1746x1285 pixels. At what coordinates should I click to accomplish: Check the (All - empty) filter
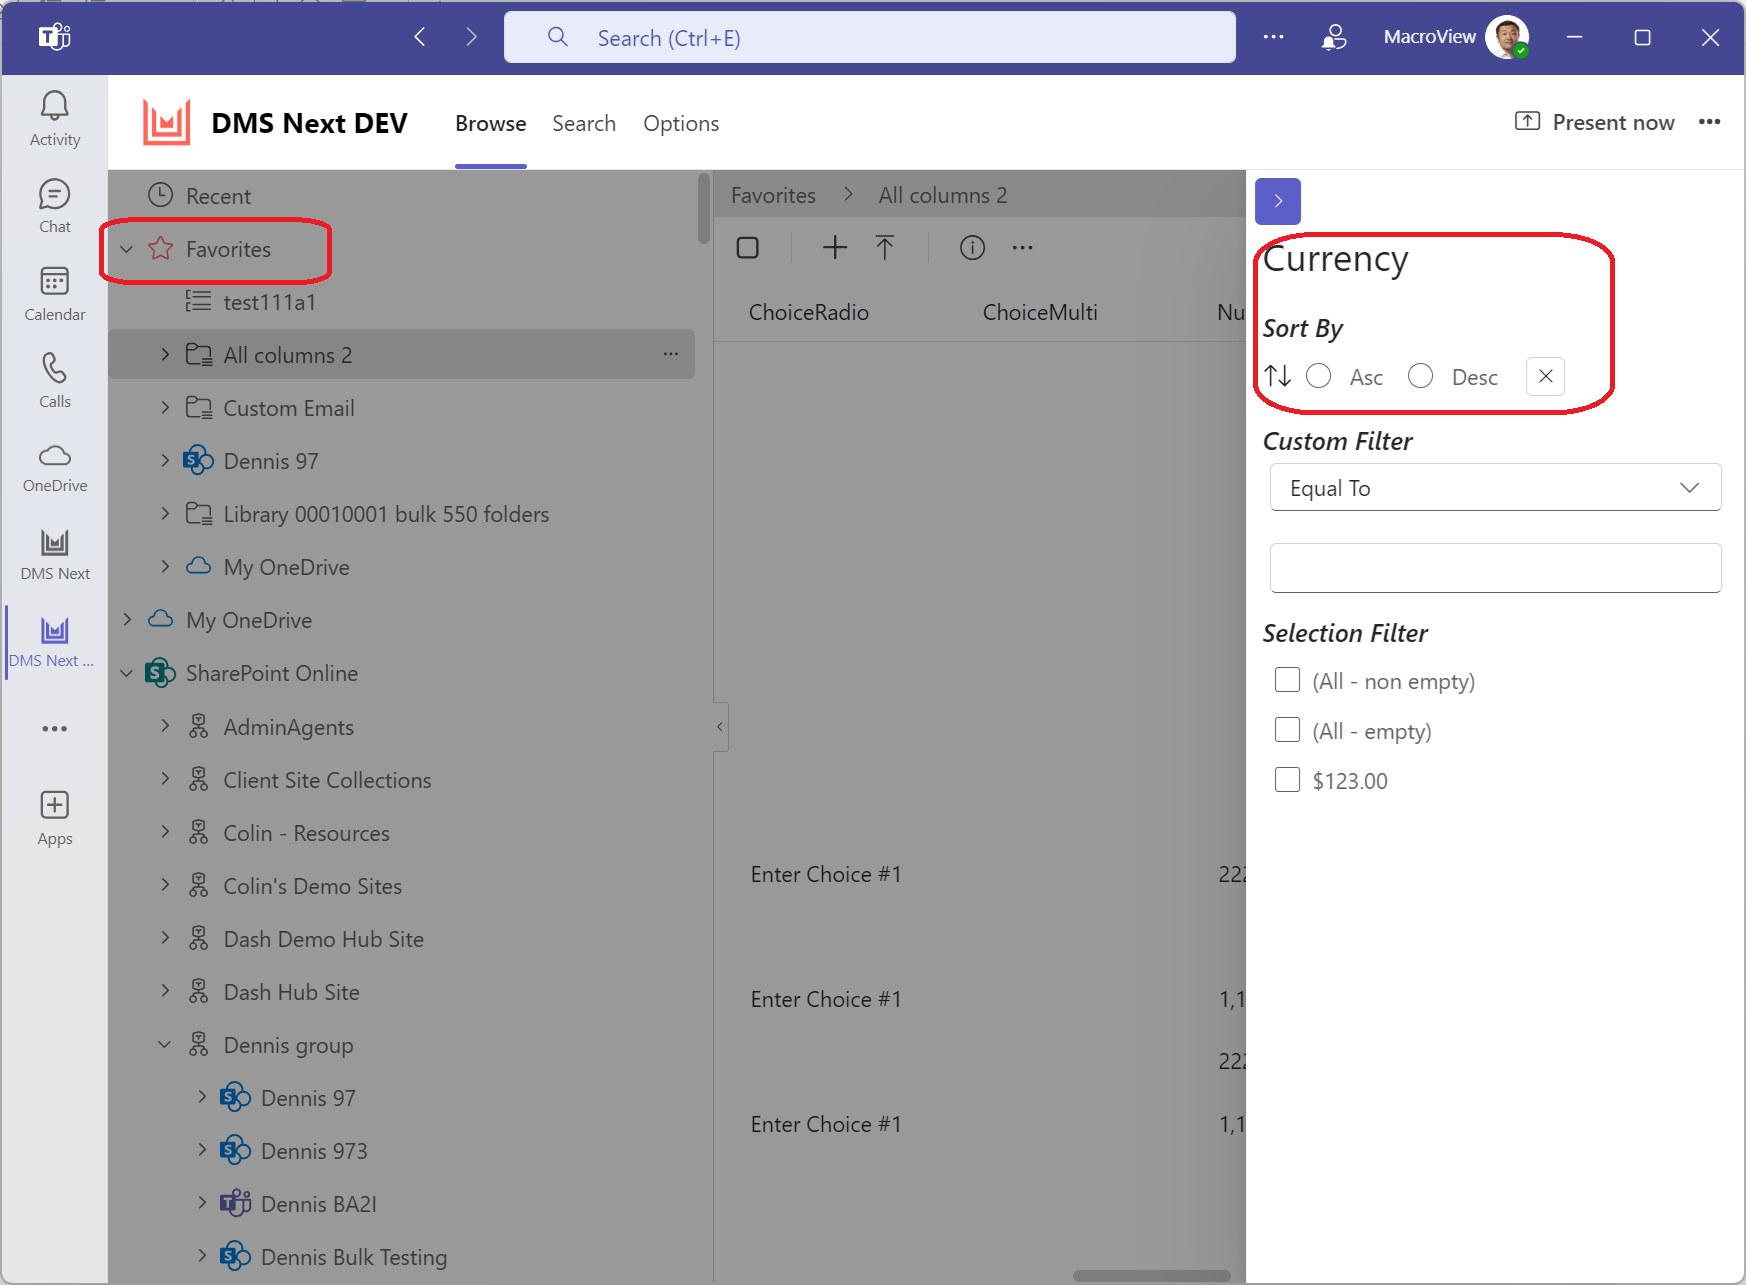1287,730
